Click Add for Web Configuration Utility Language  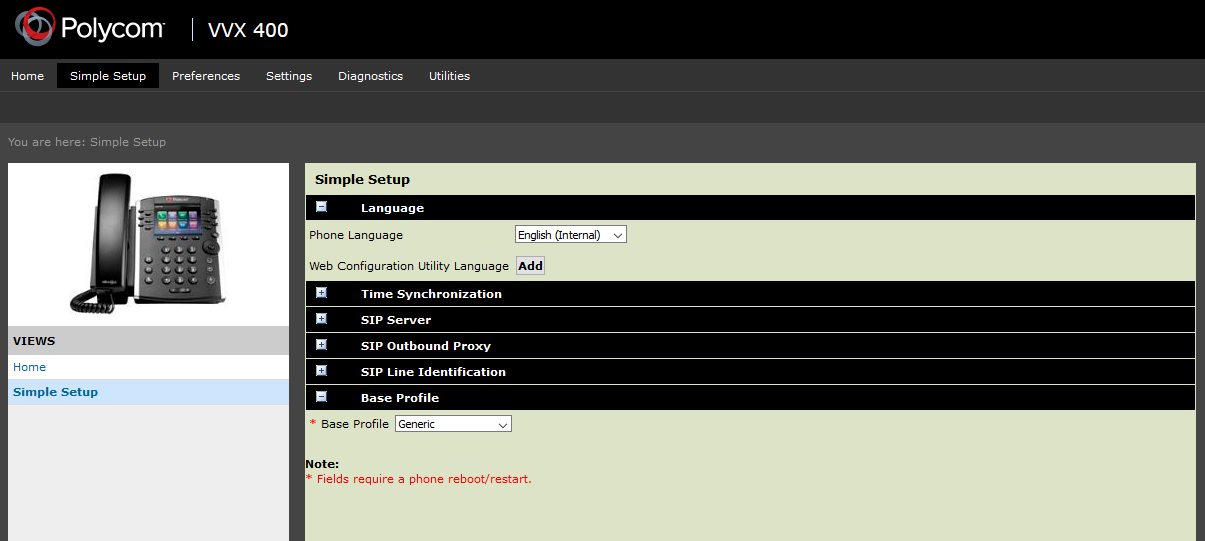pyautogui.click(x=530, y=266)
